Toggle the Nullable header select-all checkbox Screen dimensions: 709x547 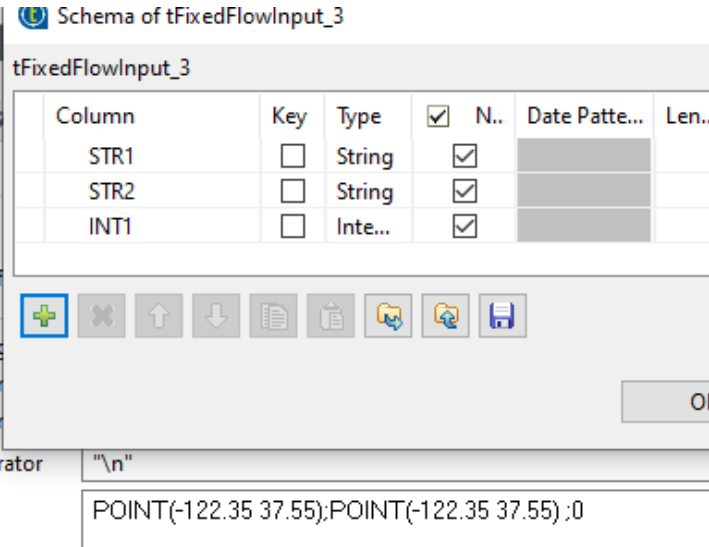(438, 116)
